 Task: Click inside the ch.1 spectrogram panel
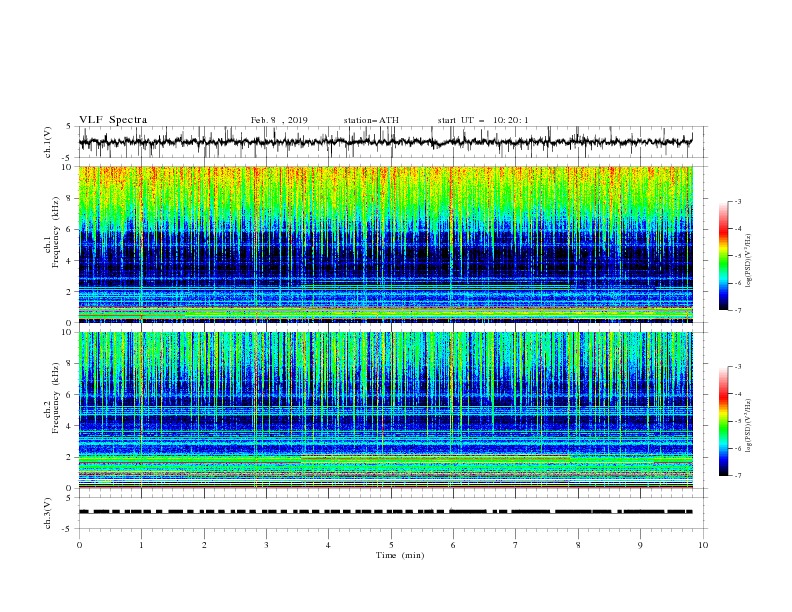(x=385, y=244)
